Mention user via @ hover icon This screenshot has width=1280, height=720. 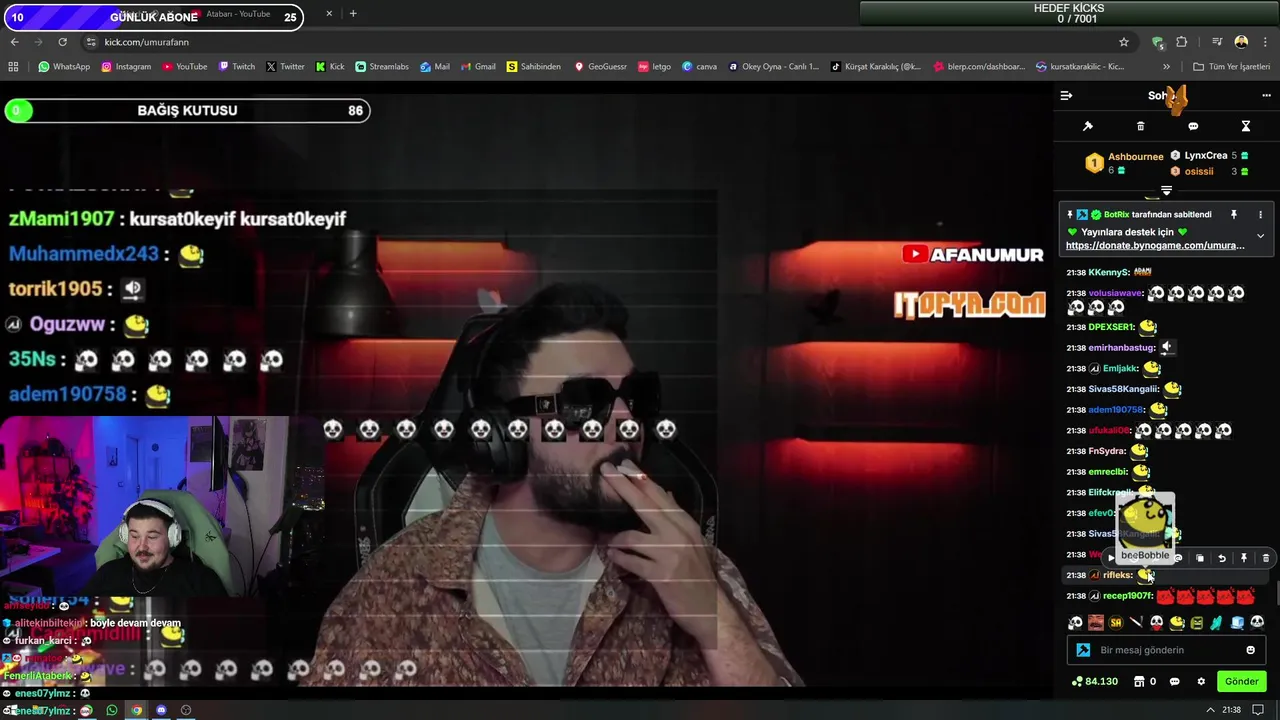(x=1178, y=558)
